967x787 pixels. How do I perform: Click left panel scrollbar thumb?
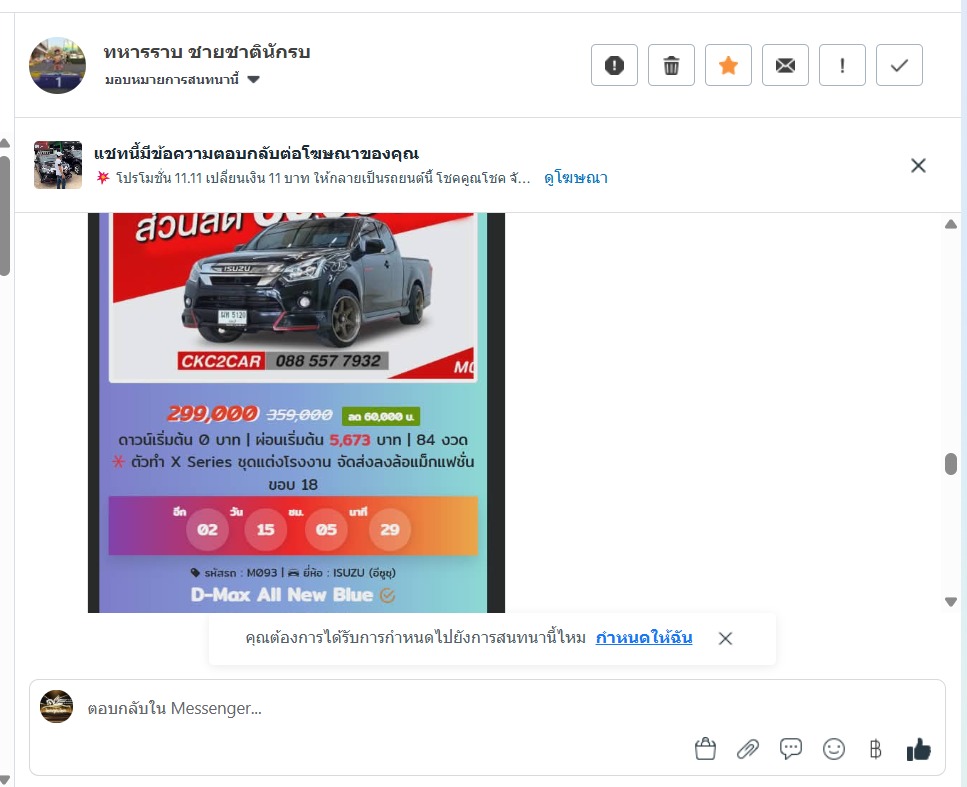(4, 216)
